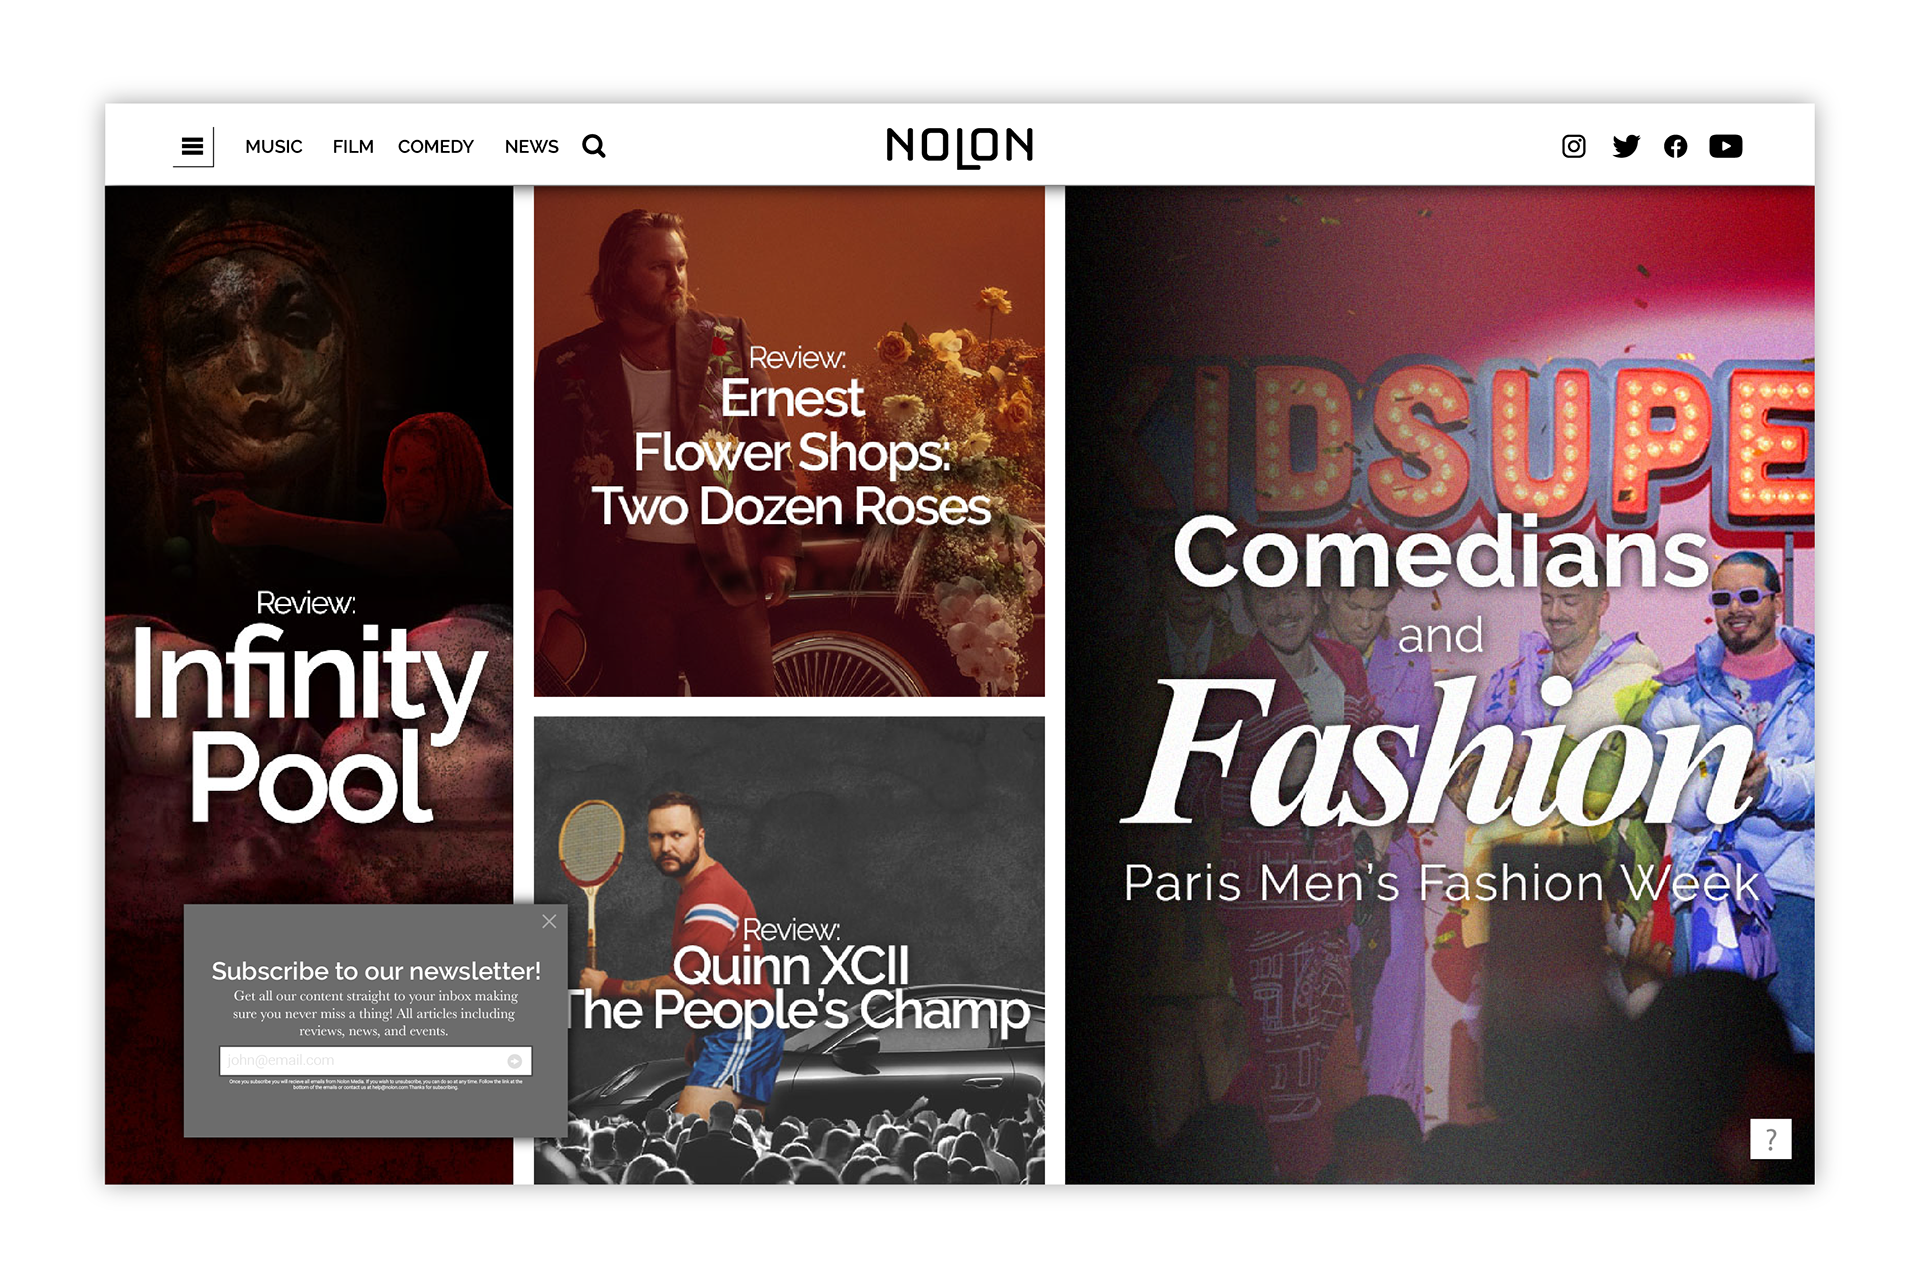
Task: Visit the Facebook icon link
Action: 1676,147
